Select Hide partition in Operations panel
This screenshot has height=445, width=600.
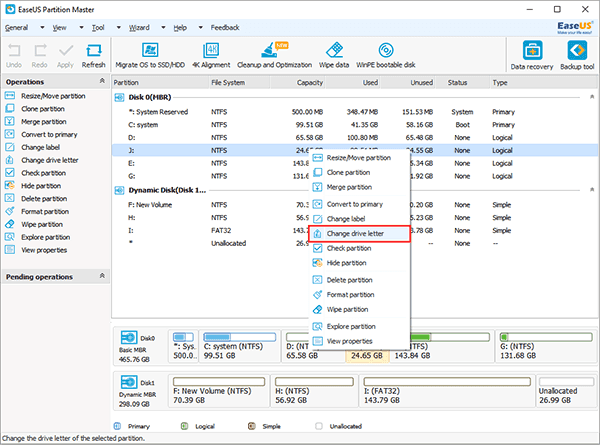click(x=33, y=186)
